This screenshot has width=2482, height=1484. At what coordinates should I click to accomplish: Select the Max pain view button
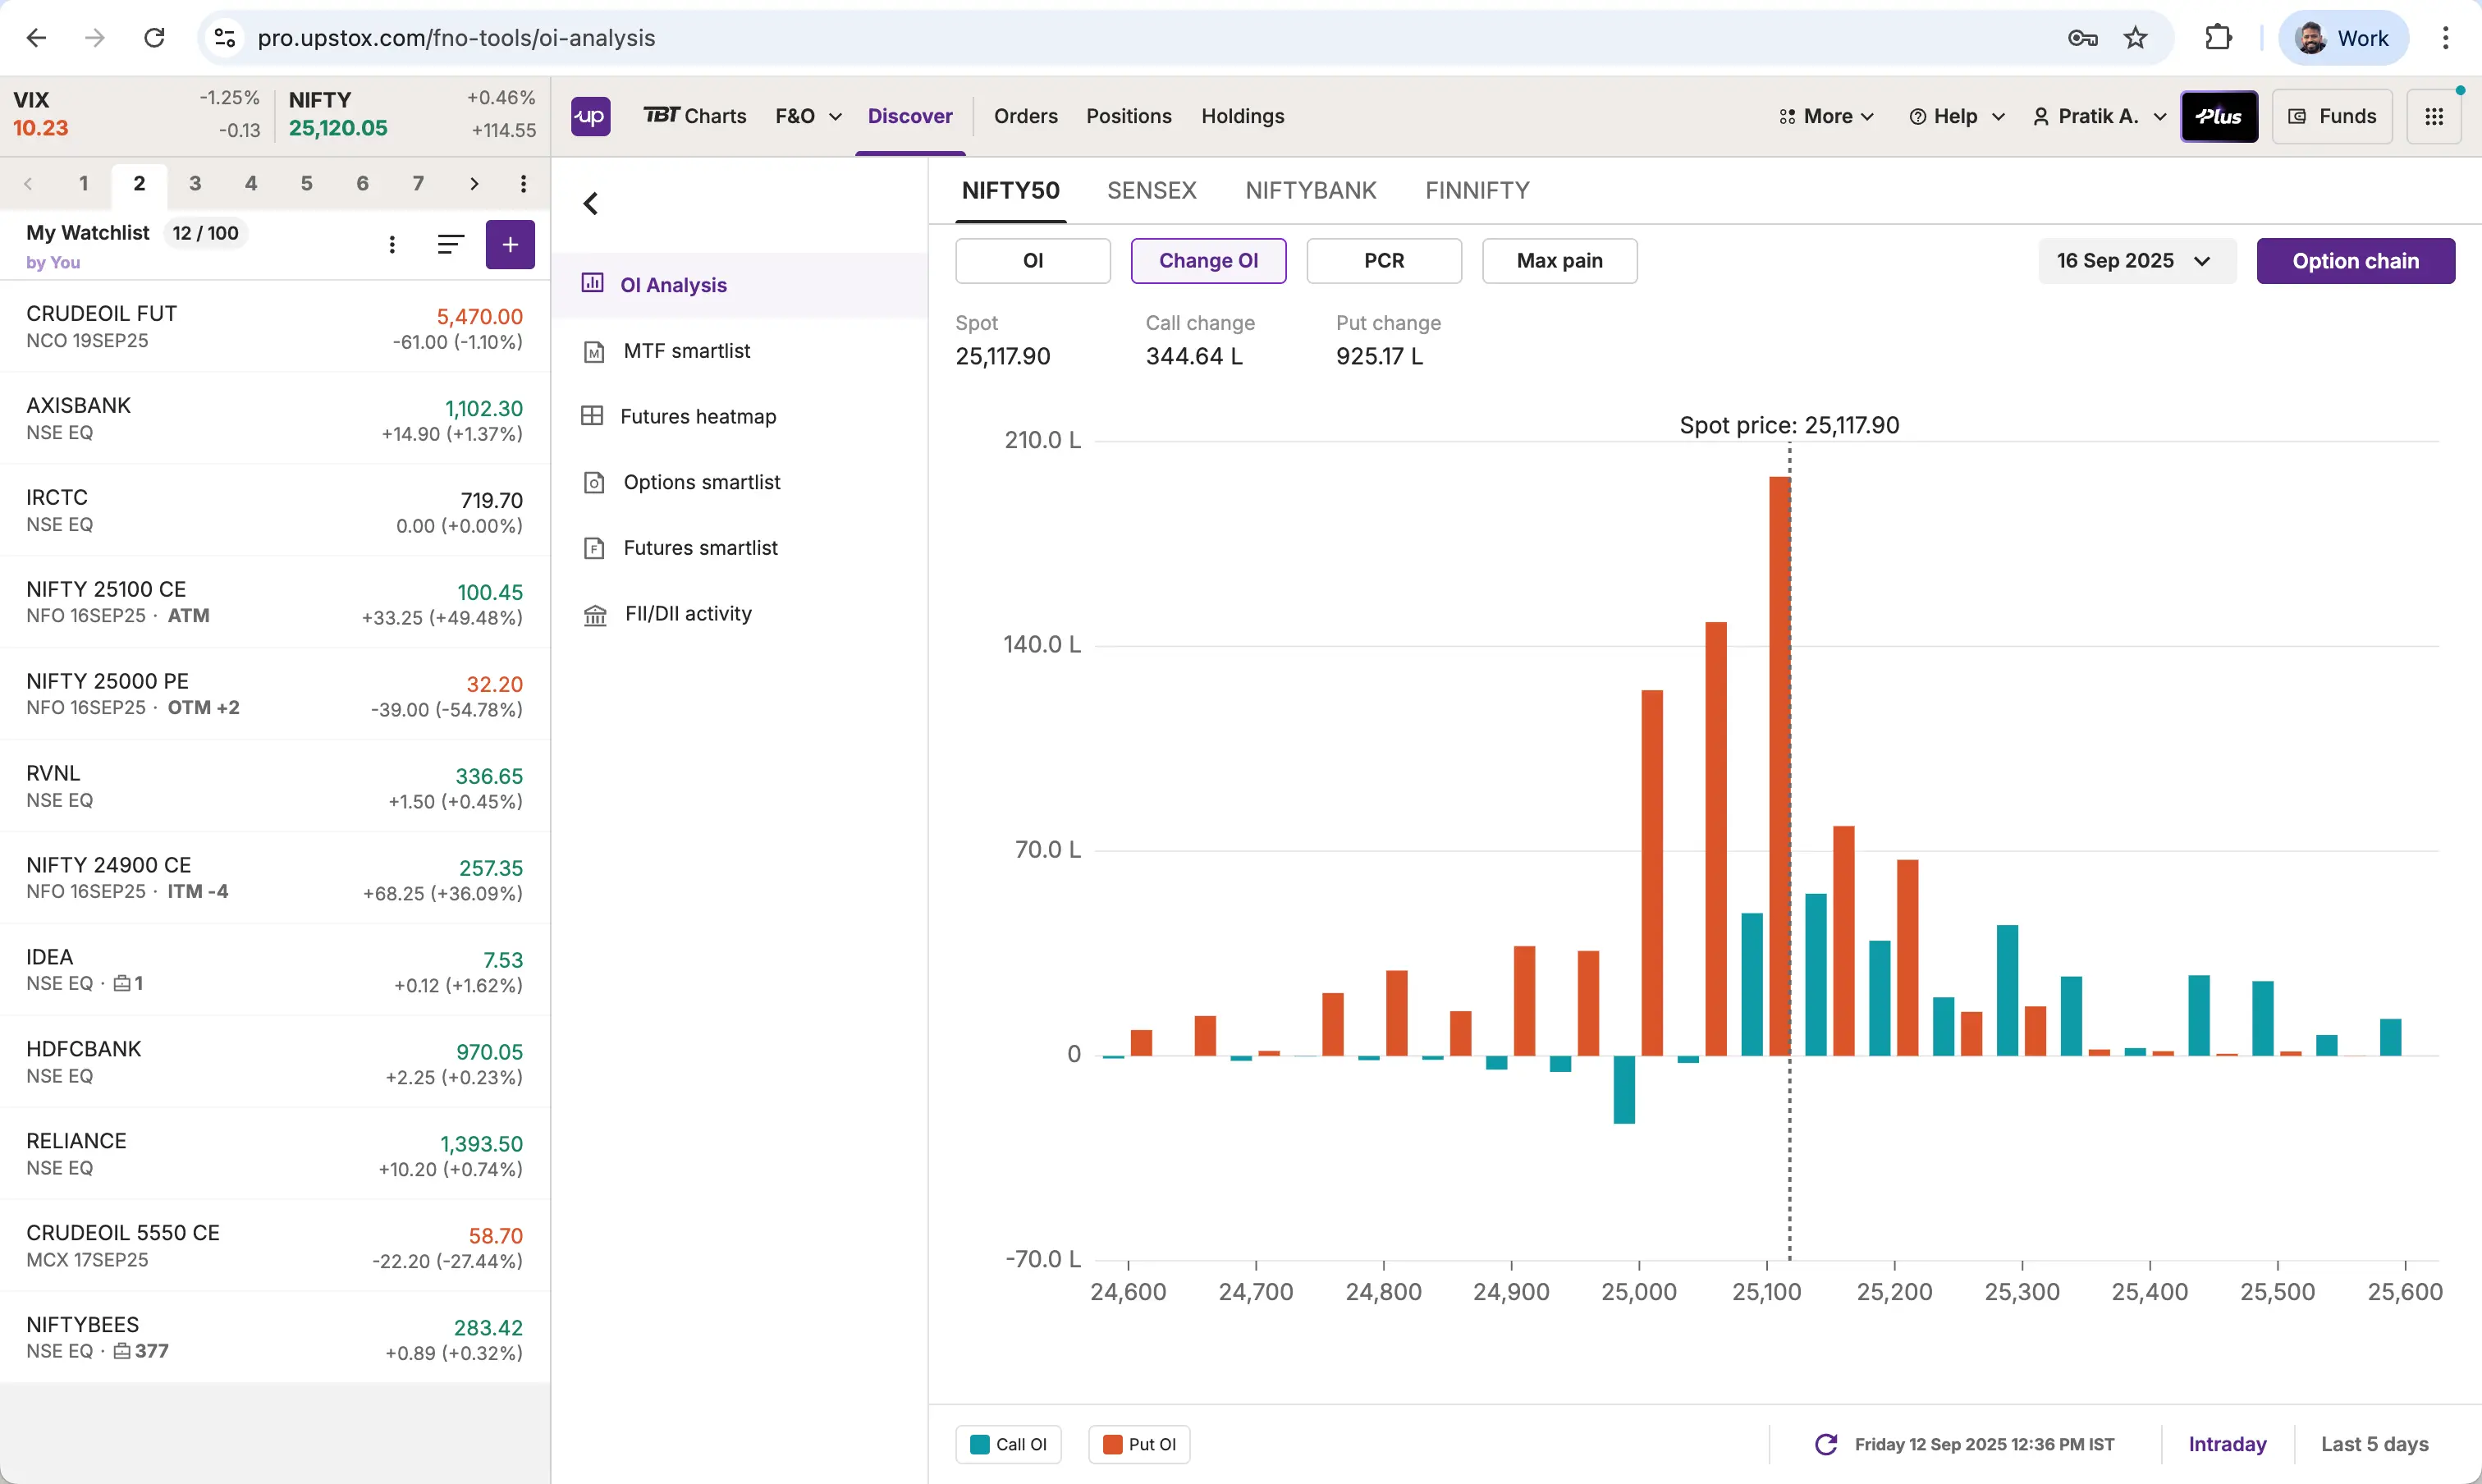pyautogui.click(x=1559, y=261)
